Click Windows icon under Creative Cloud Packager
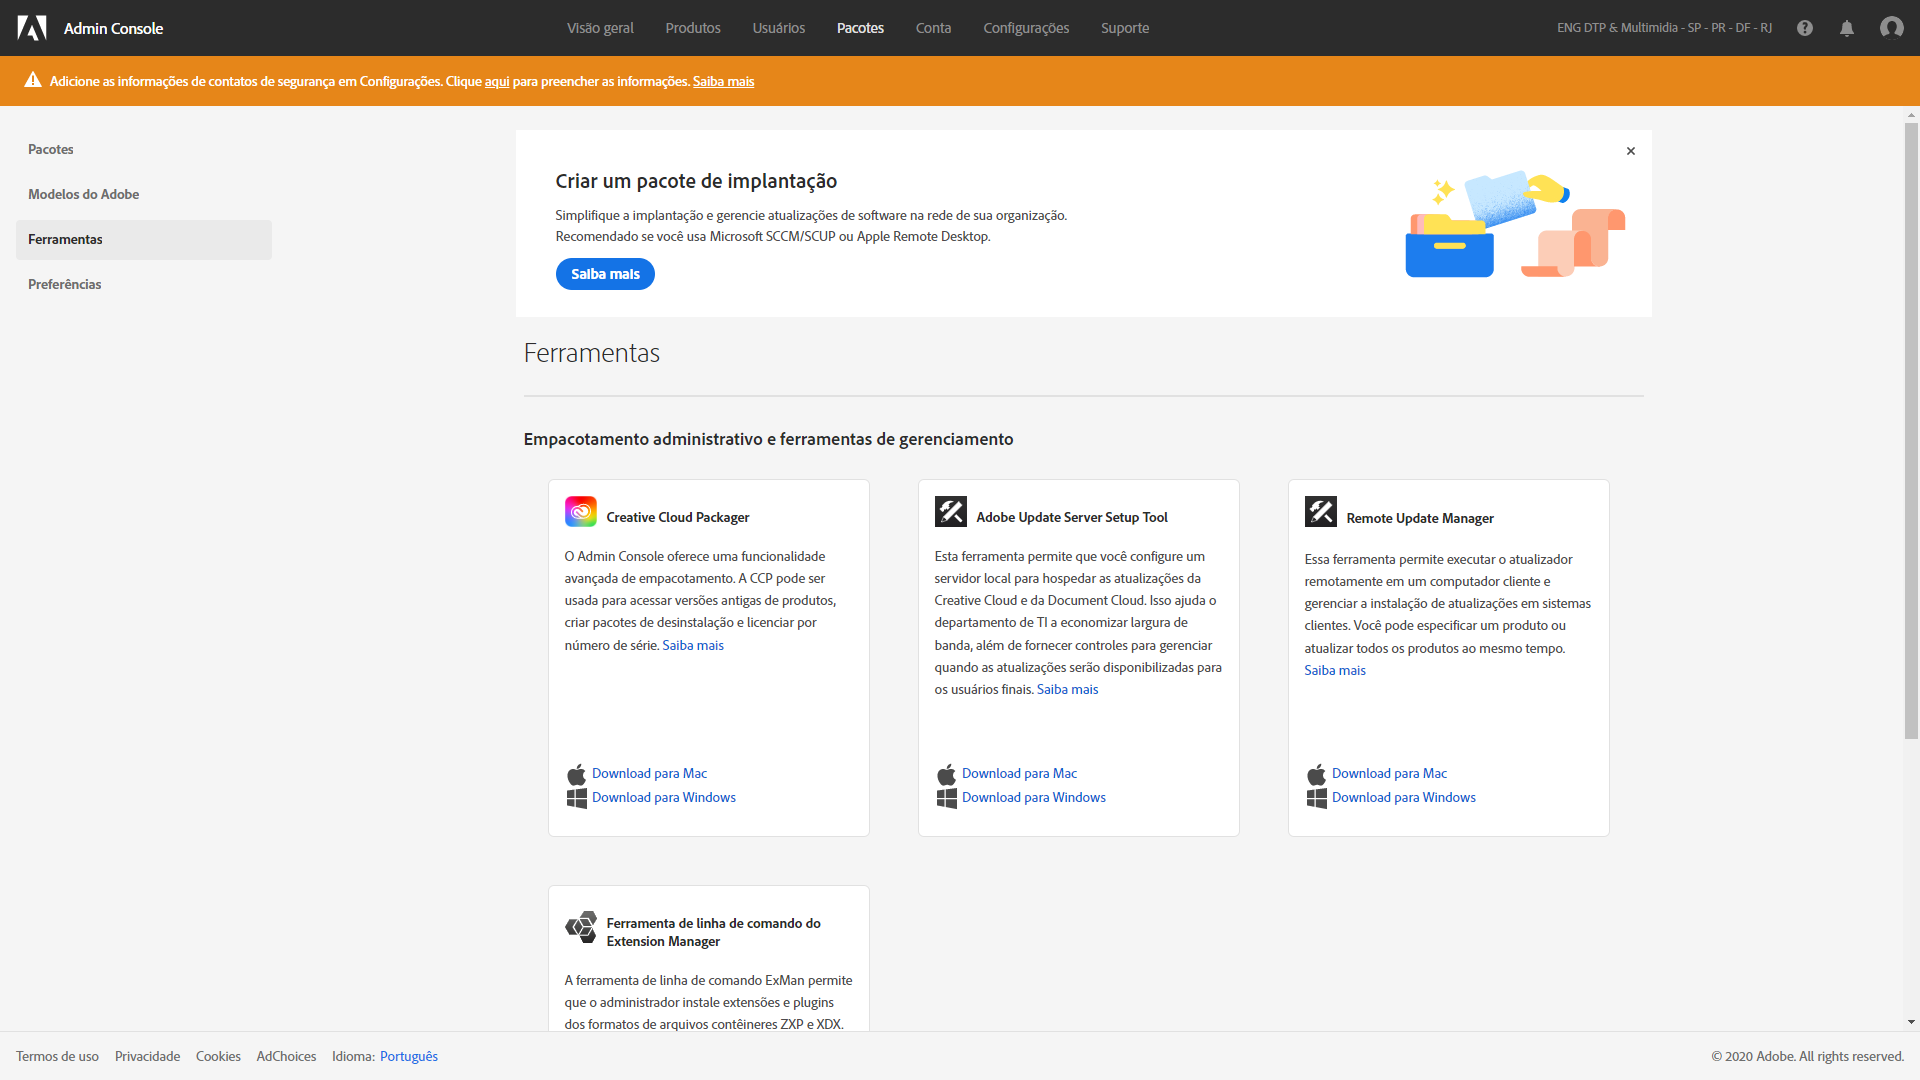Screen dimensions: 1920x1080 [577, 798]
